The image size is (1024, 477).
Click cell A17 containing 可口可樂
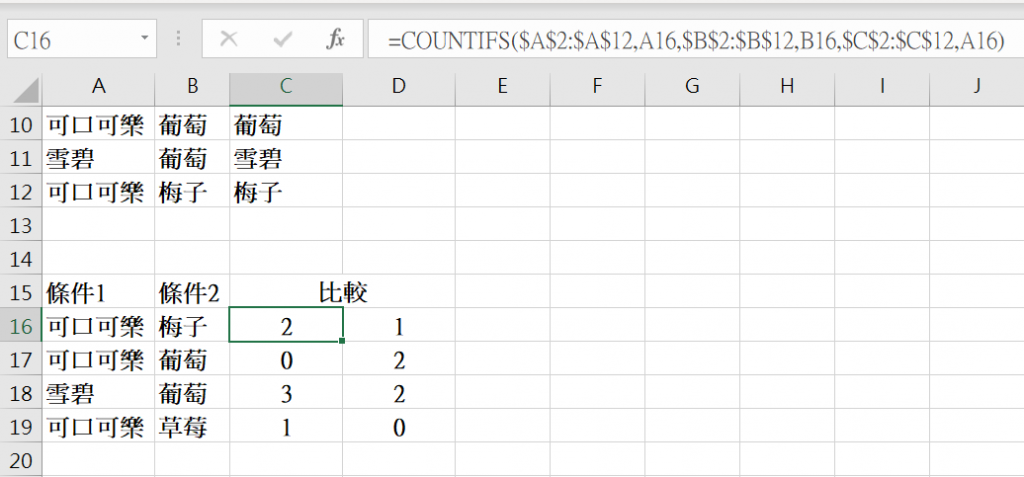click(99, 359)
